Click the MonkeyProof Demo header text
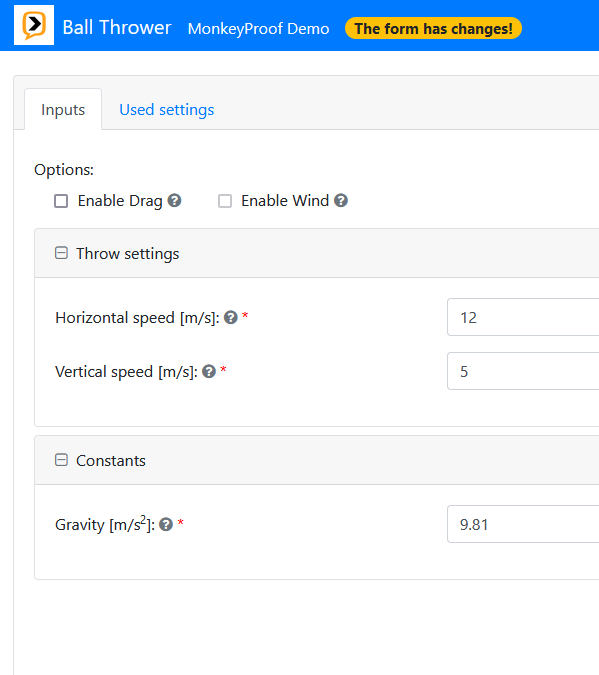Viewport: 599px width, 675px height. tap(258, 29)
